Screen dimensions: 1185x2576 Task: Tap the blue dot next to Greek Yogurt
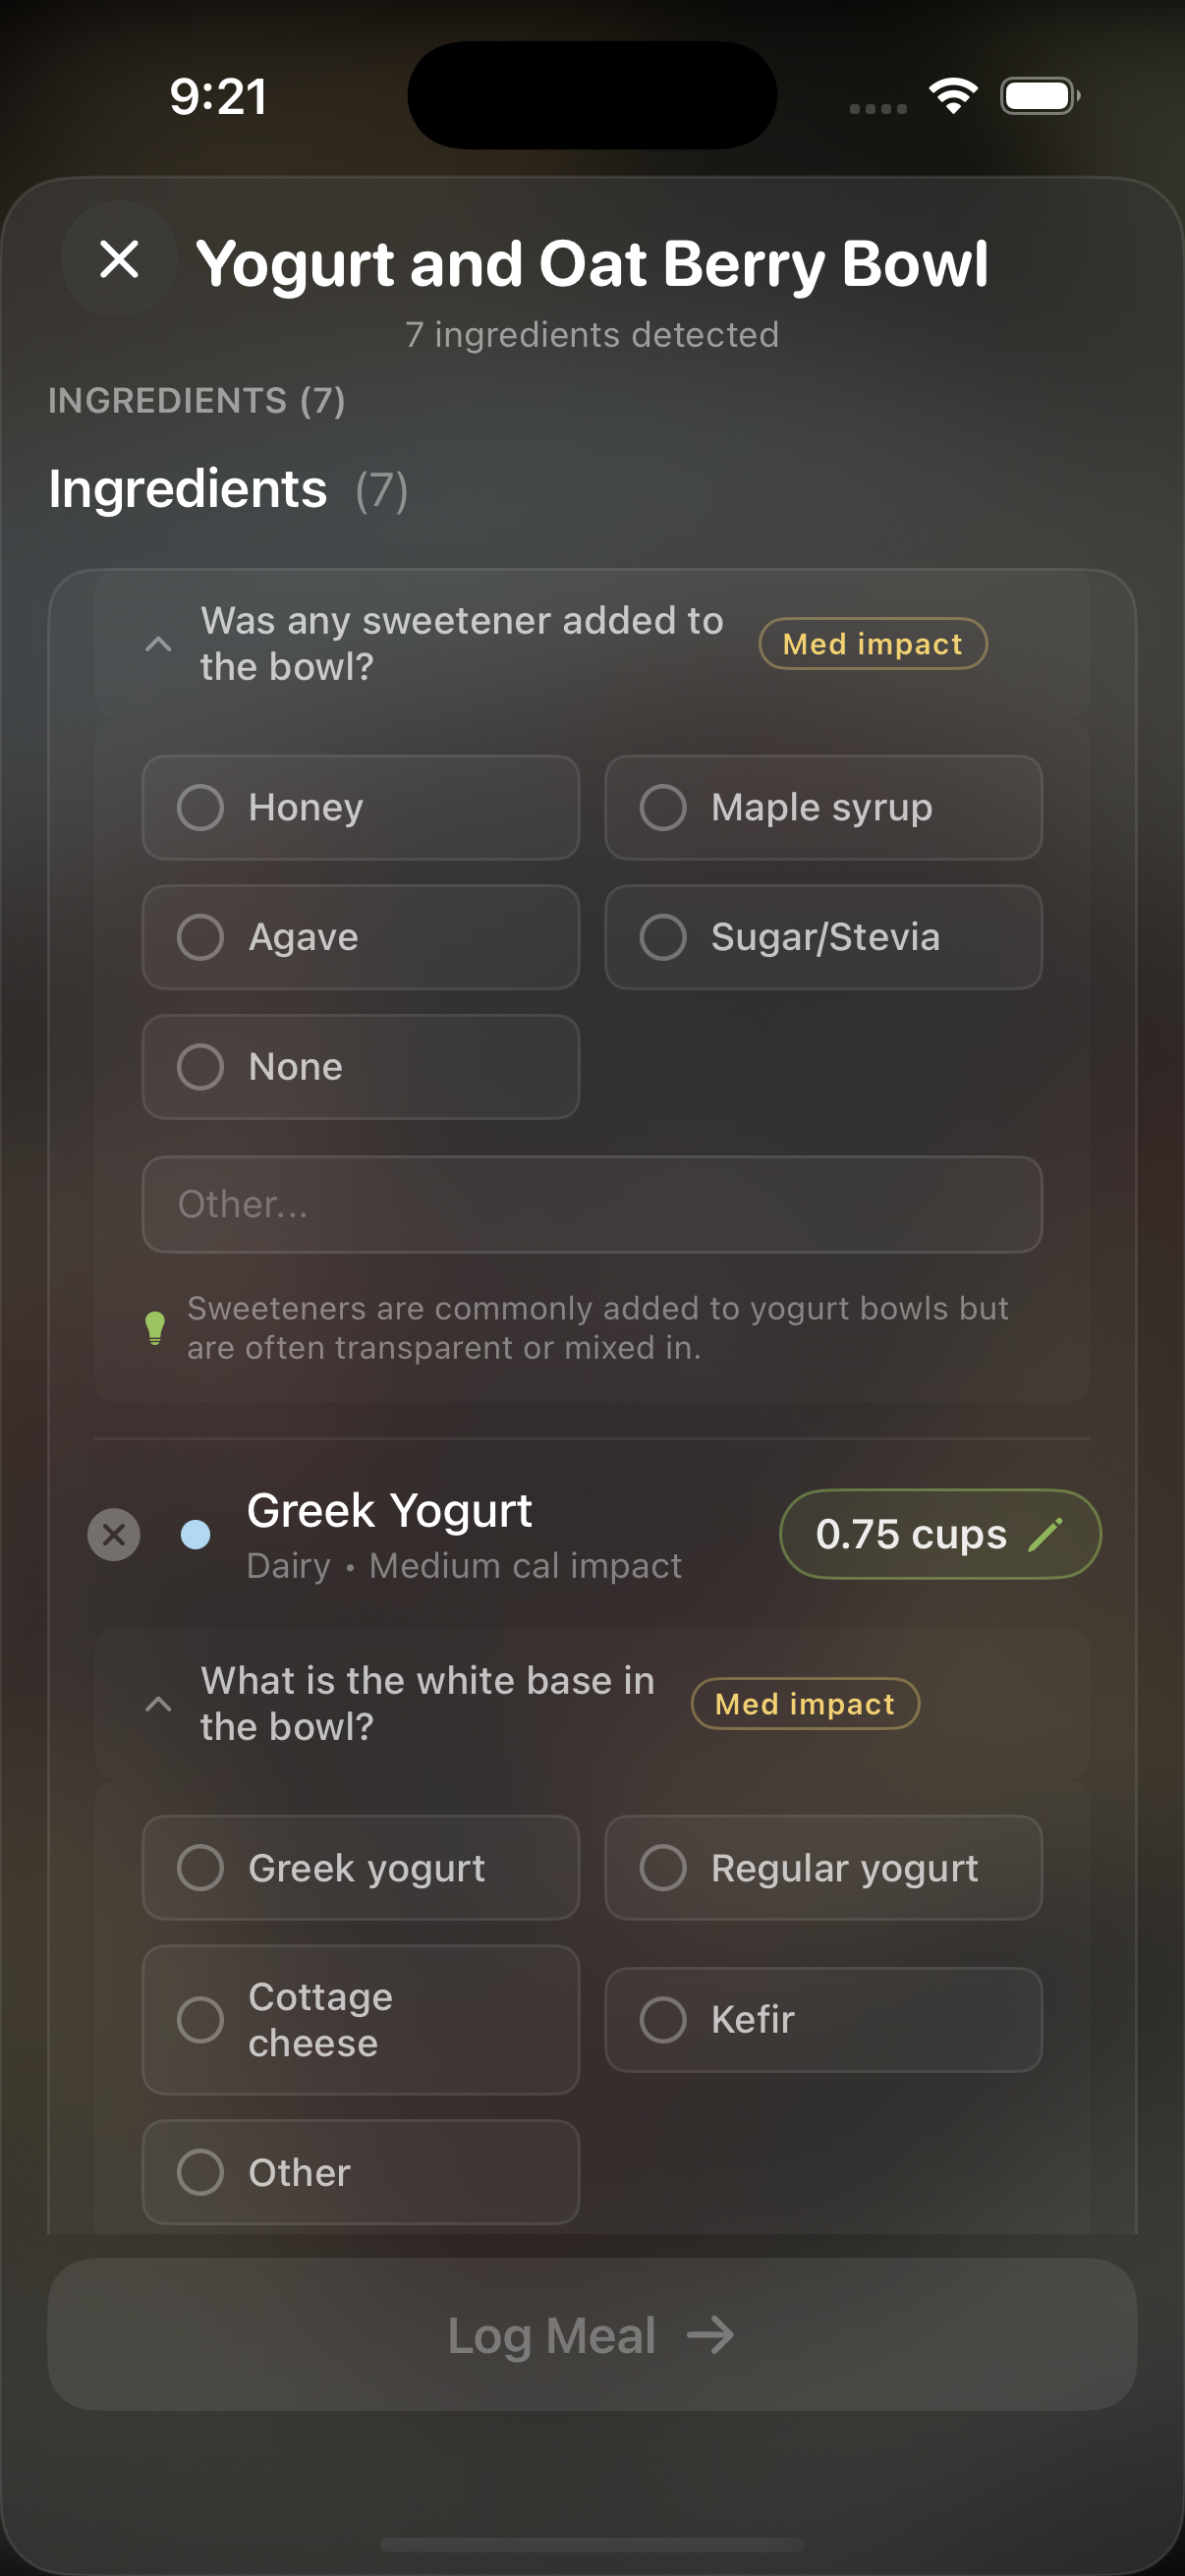(196, 1534)
